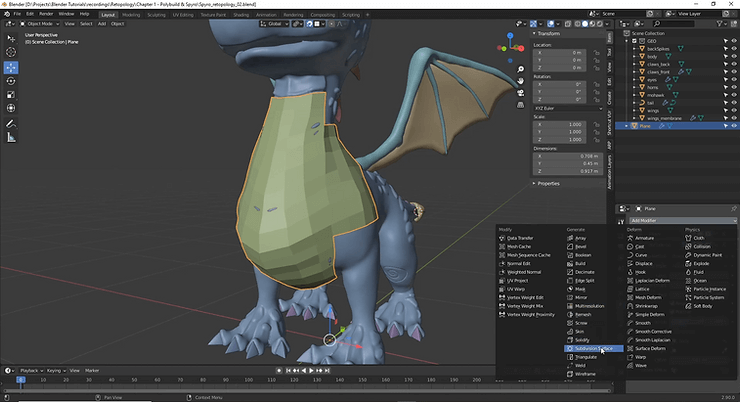Toggle lock on Location X
Viewport: 740px width, 402px height.
[x=597, y=53]
